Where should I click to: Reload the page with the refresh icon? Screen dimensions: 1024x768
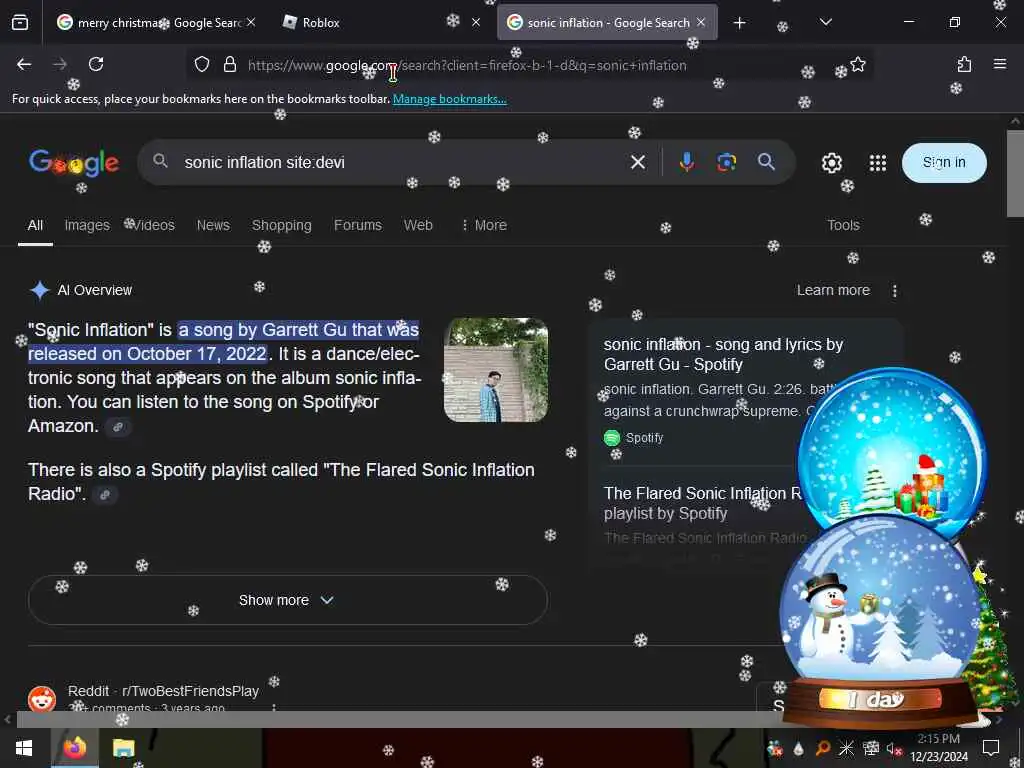pyautogui.click(x=96, y=64)
